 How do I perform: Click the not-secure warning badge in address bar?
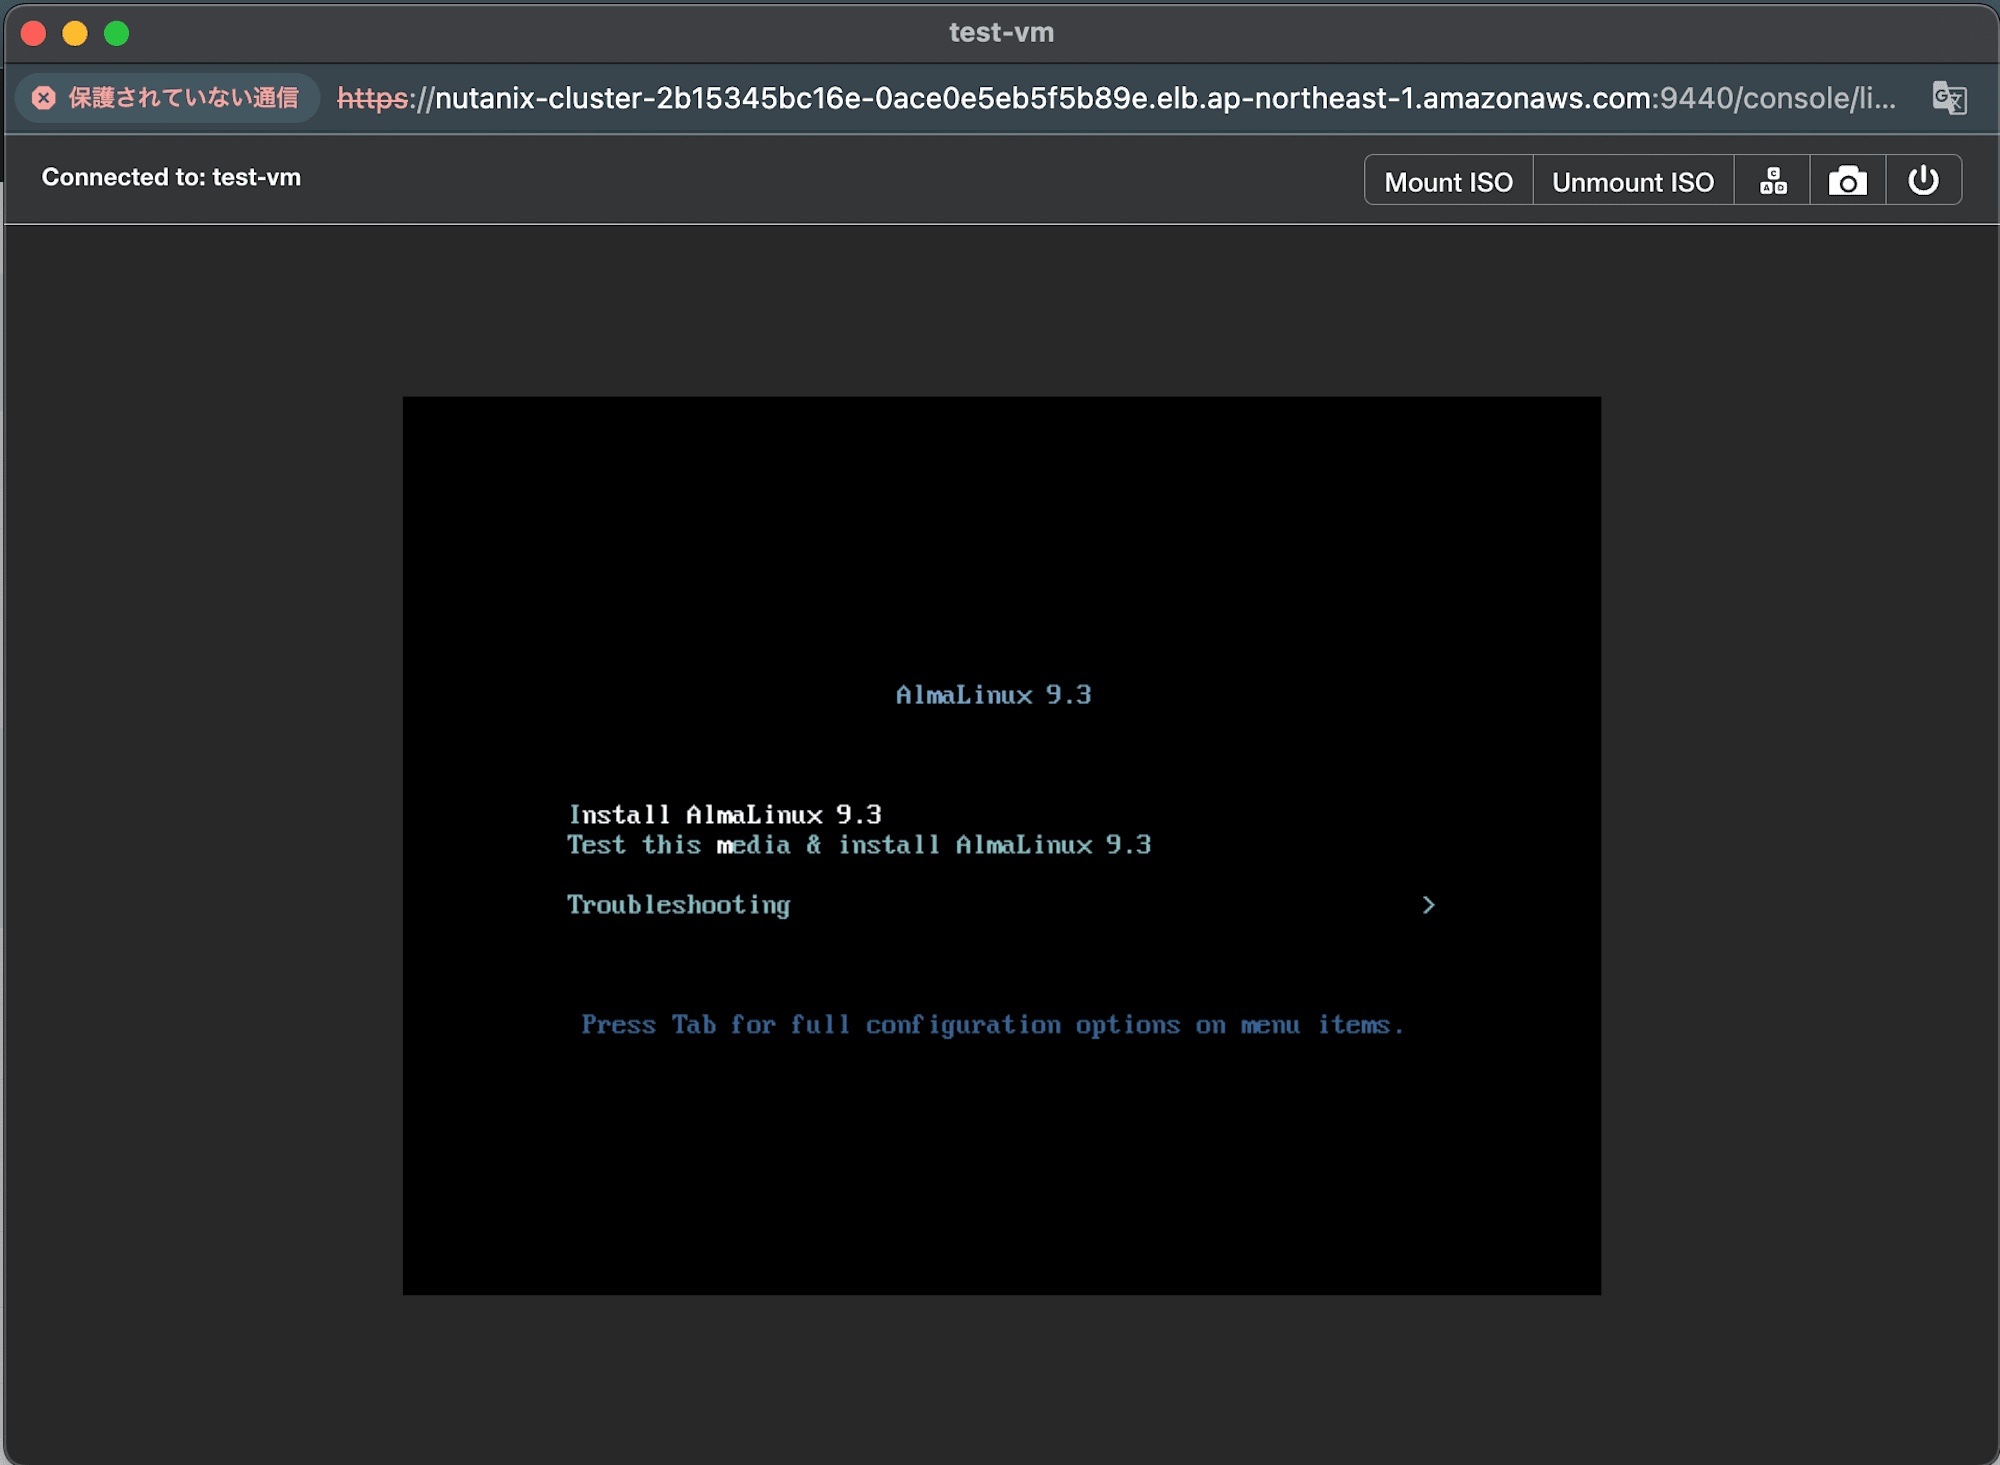pos(166,98)
